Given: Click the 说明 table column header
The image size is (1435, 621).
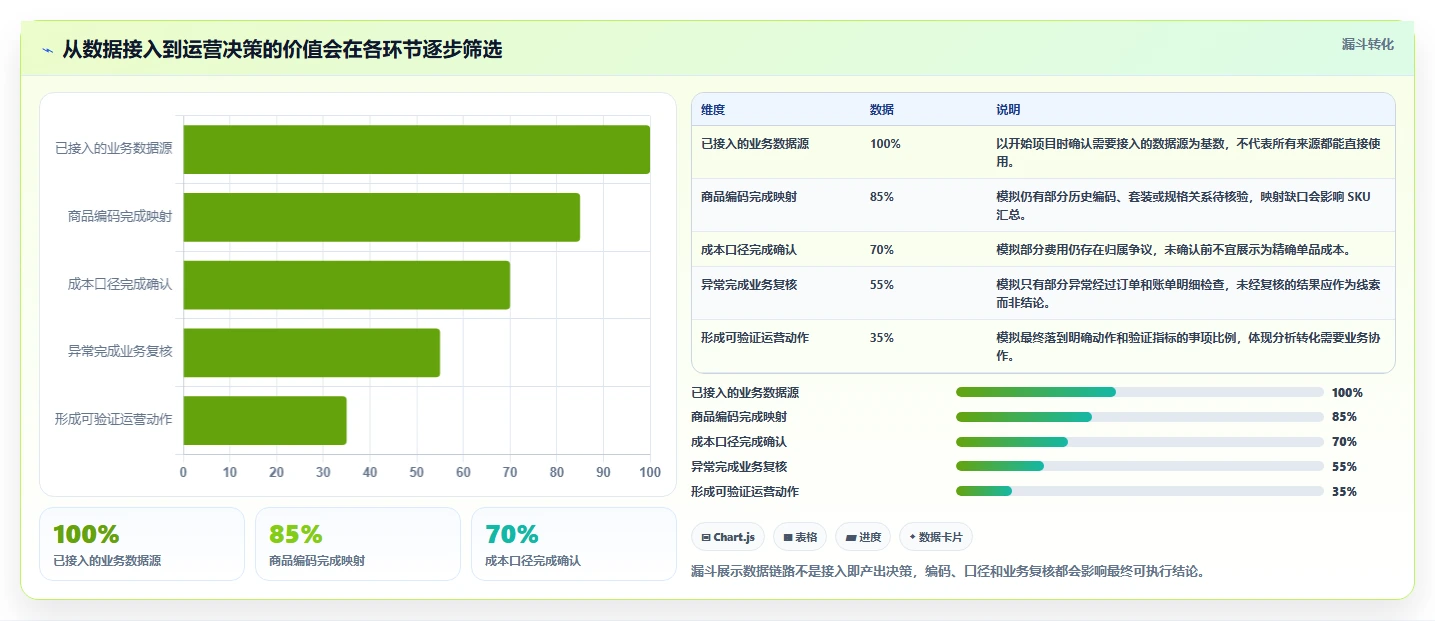Looking at the screenshot, I should pyautogui.click(x=1008, y=109).
